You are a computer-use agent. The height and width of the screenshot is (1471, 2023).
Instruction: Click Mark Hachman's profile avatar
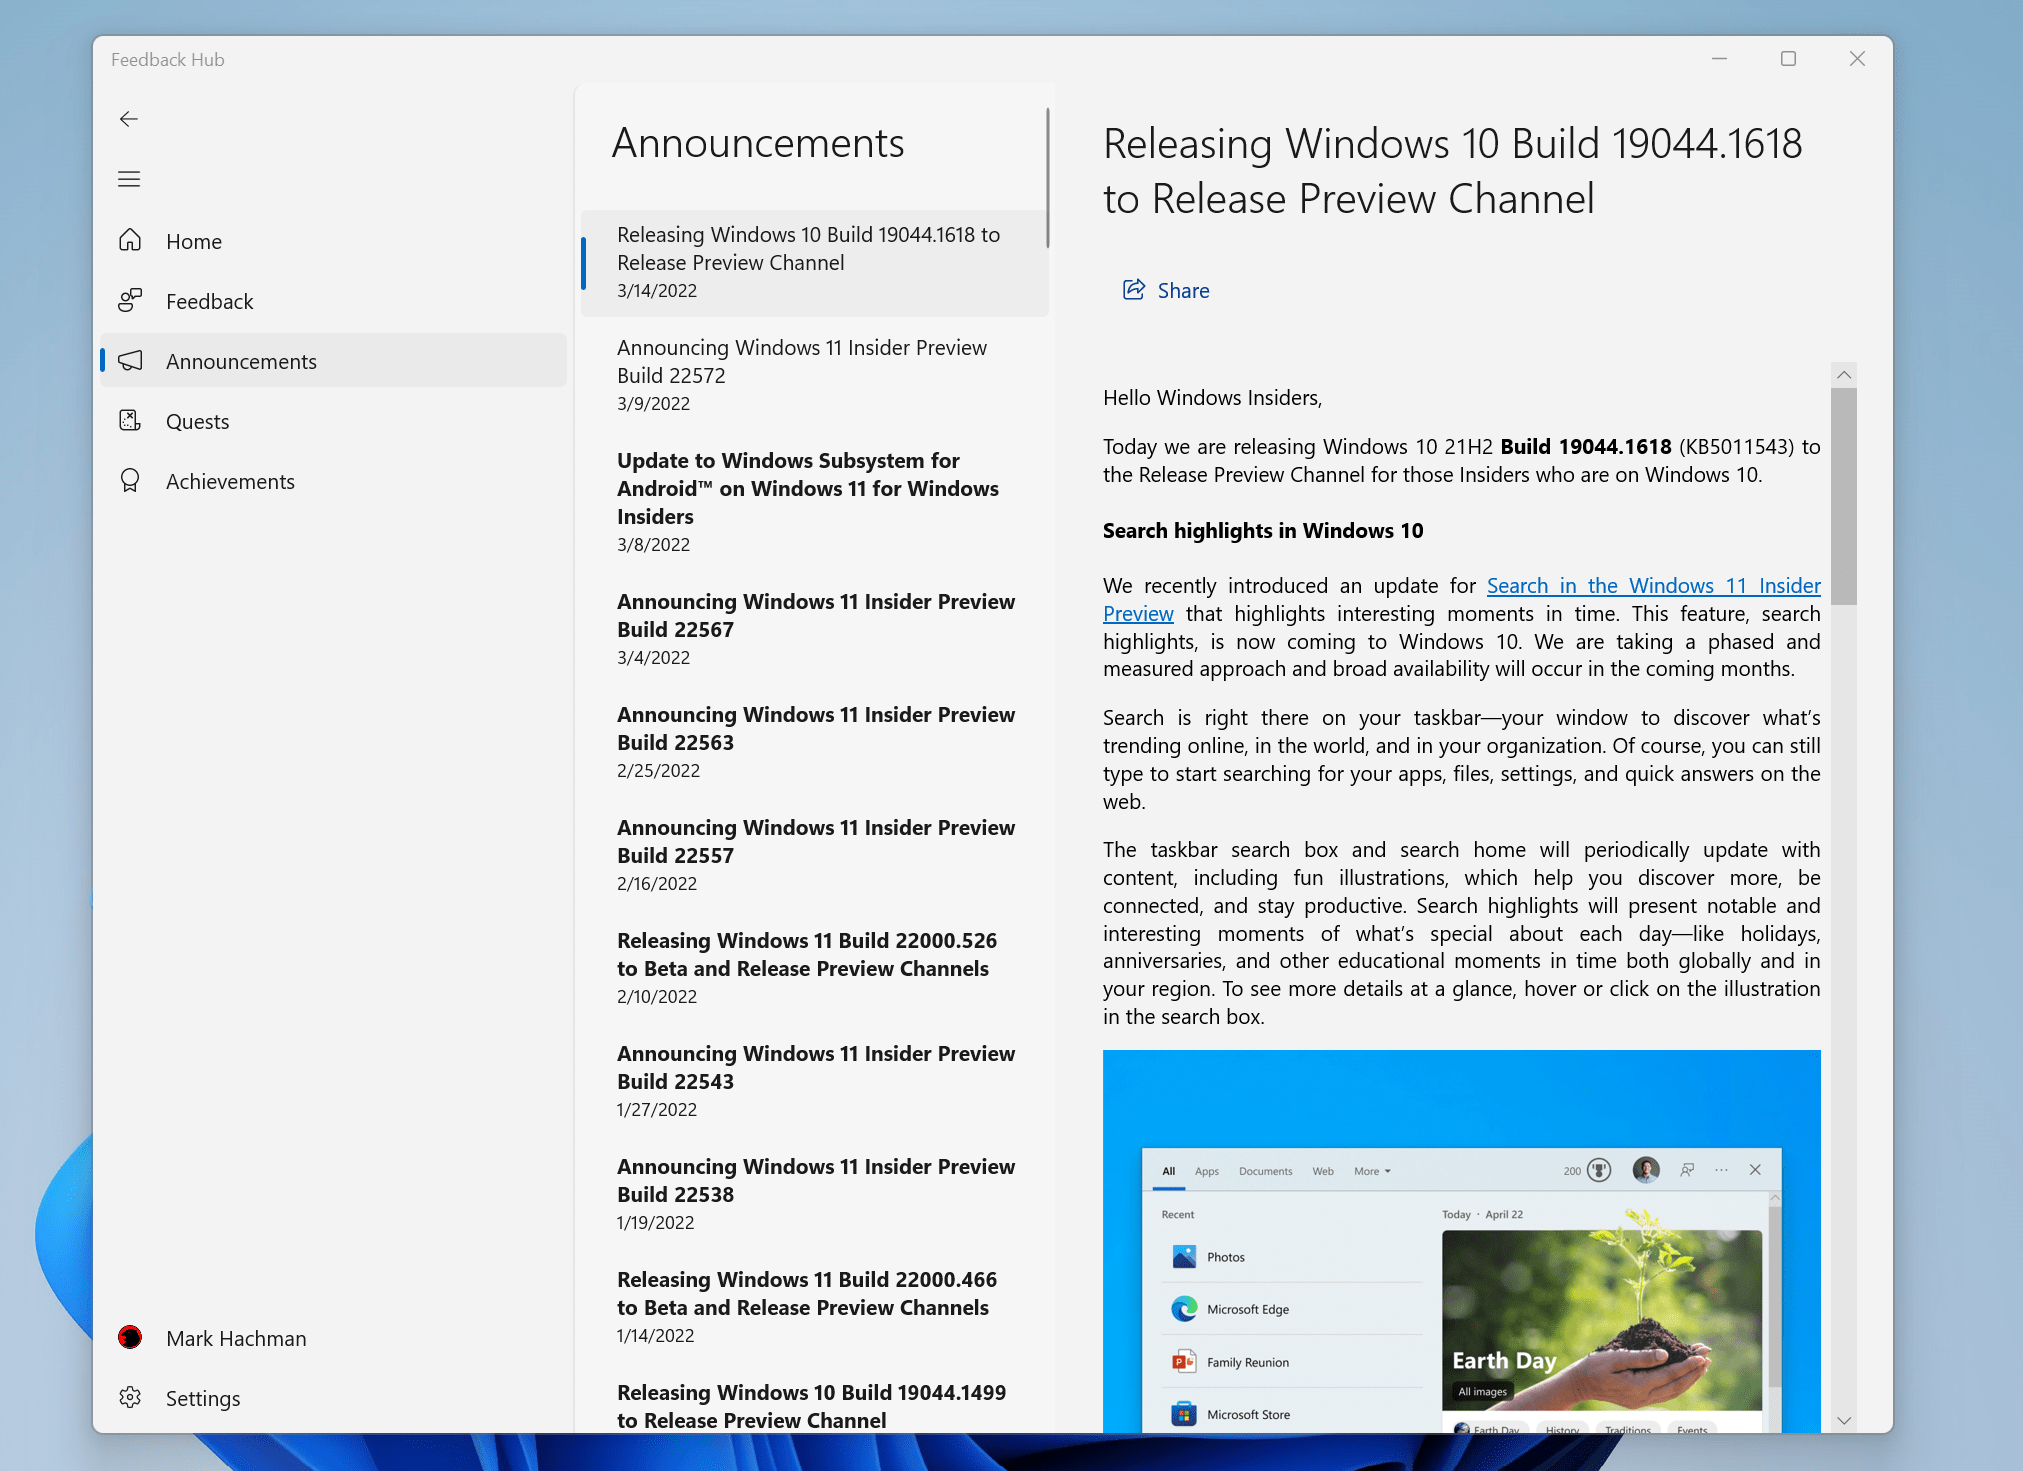pos(130,1337)
